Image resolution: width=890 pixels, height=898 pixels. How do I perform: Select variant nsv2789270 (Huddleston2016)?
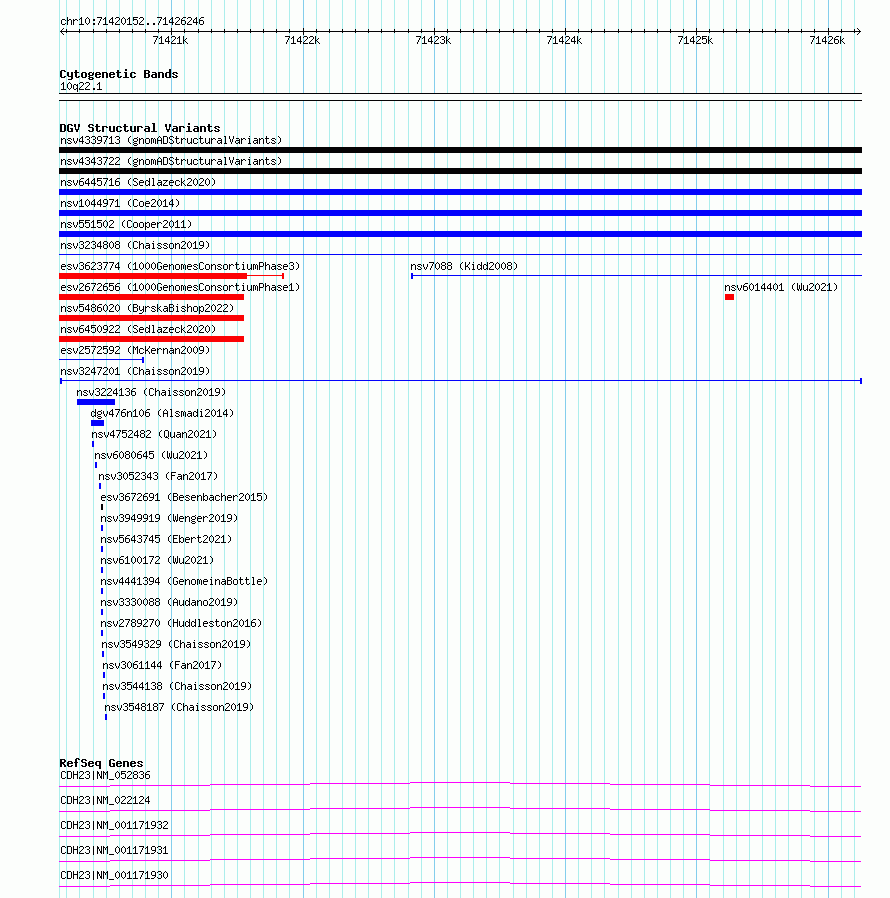click(181, 623)
